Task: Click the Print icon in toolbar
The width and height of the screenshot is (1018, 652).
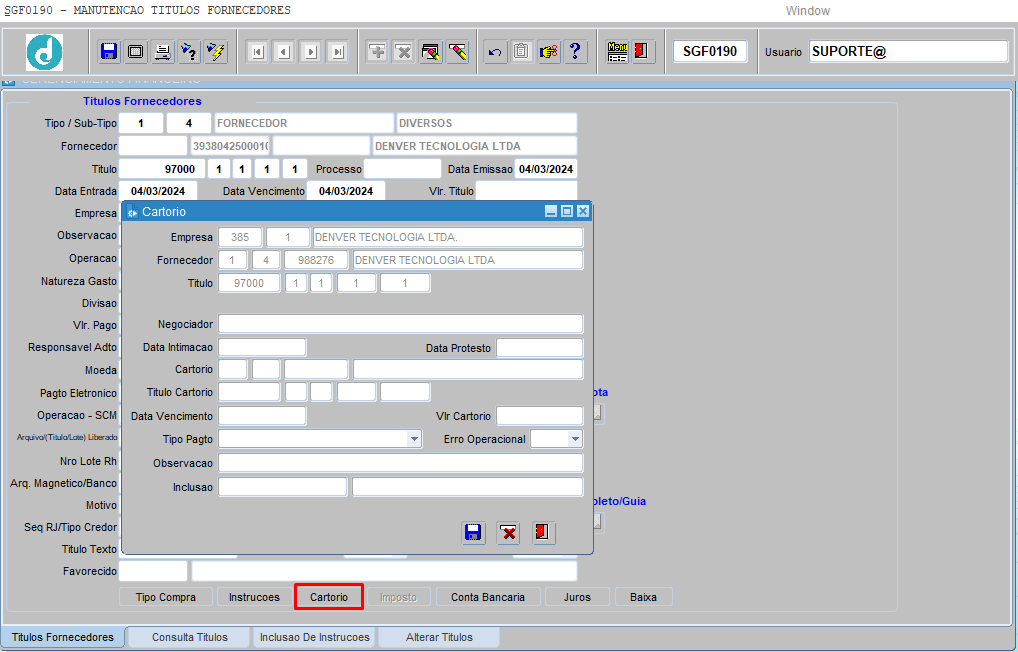Action: point(162,51)
